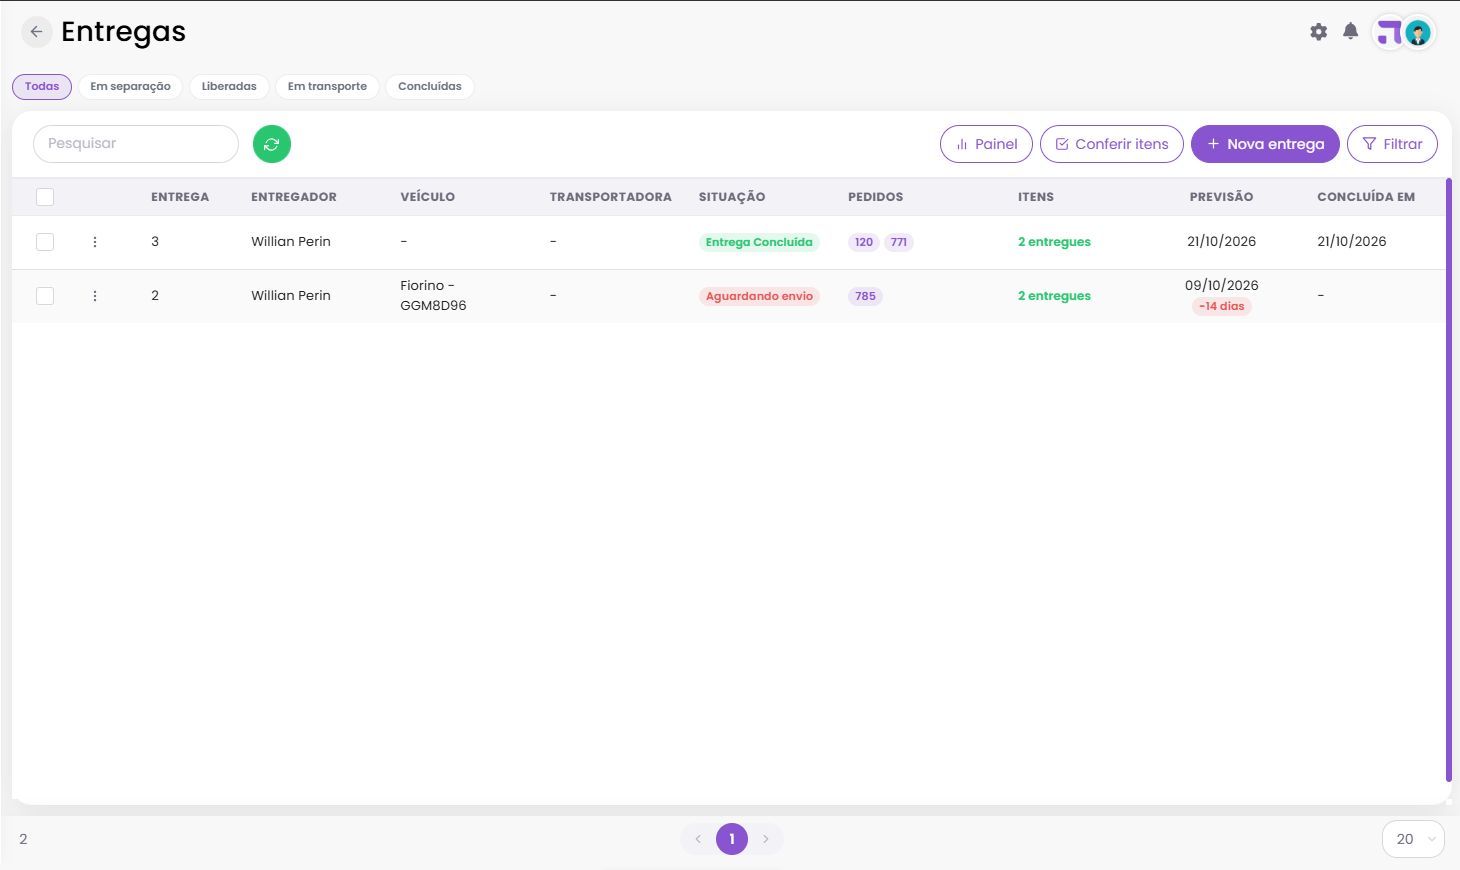
Task: Select the Todas filter tab
Action: click(42, 87)
